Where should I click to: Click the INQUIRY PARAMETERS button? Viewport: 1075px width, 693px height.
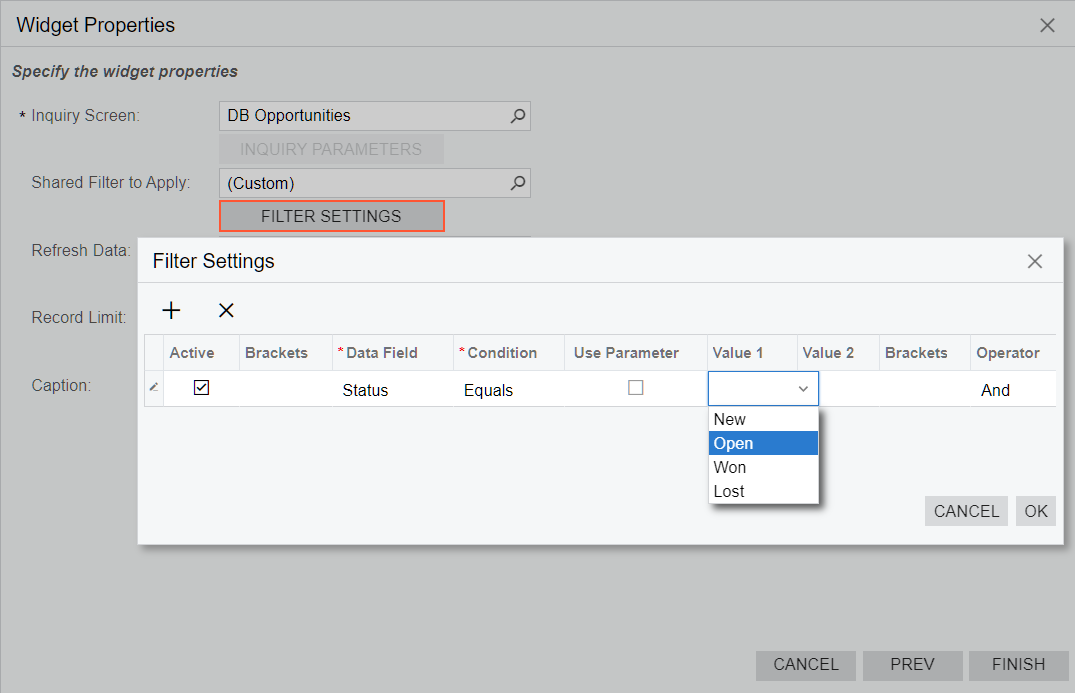(331, 148)
